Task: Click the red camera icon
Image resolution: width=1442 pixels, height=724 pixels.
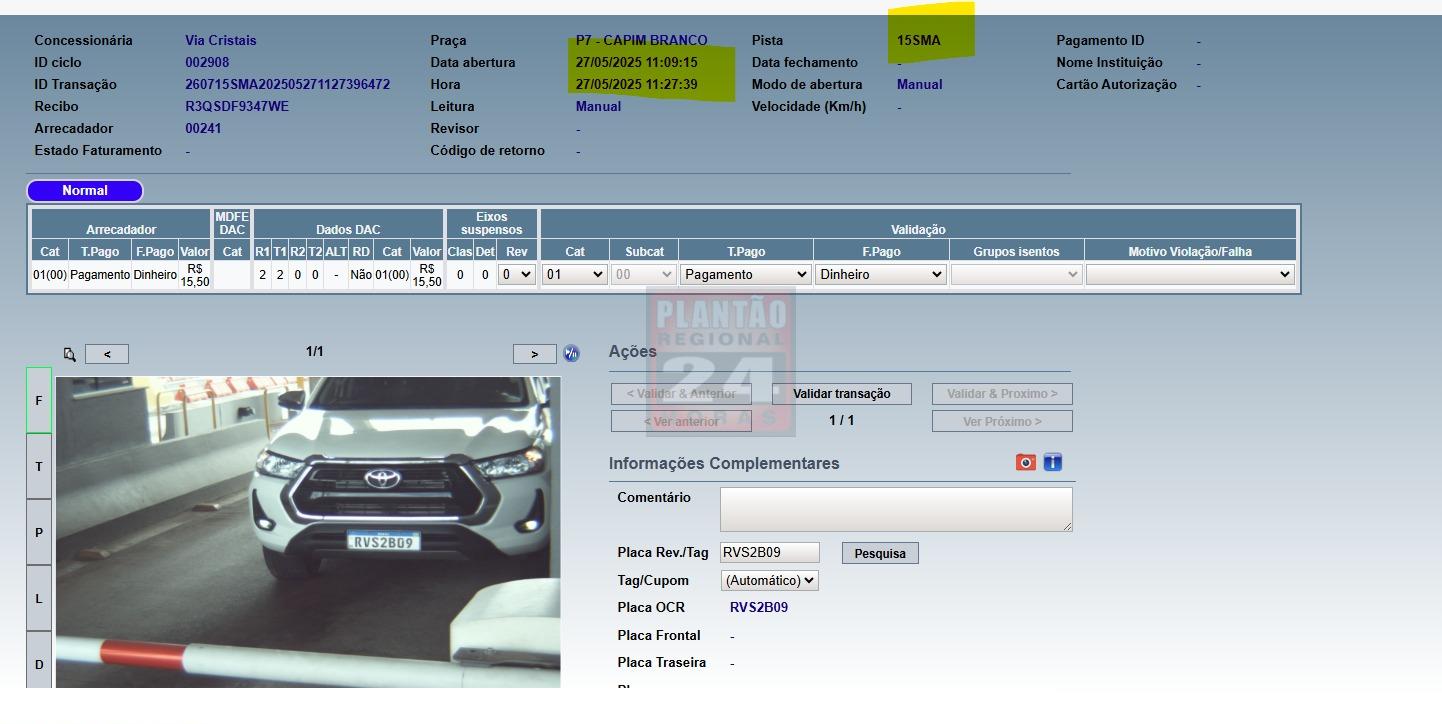Action: pos(1025,462)
